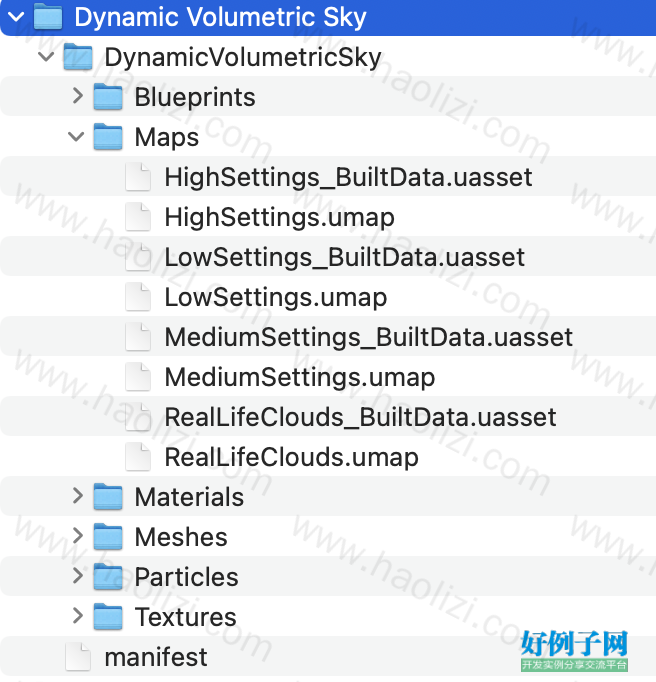The width and height of the screenshot is (656, 682).
Task: Expand the Particles folder chevron
Action: point(77,576)
